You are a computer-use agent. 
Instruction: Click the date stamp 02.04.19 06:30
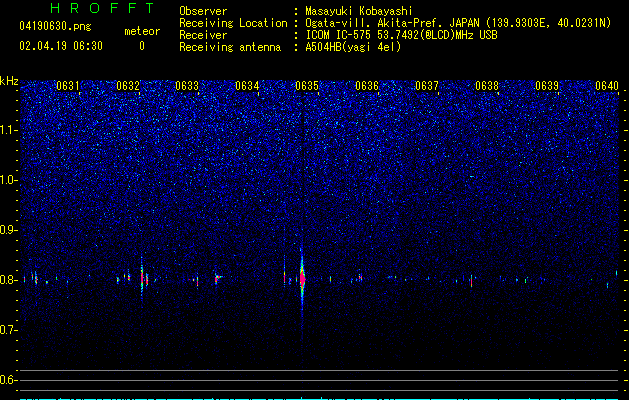pyautogui.click(x=61, y=46)
